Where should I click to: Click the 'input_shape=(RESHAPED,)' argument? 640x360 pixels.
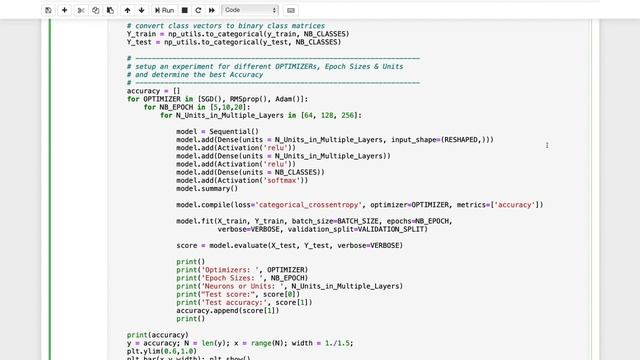click(x=438, y=140)
